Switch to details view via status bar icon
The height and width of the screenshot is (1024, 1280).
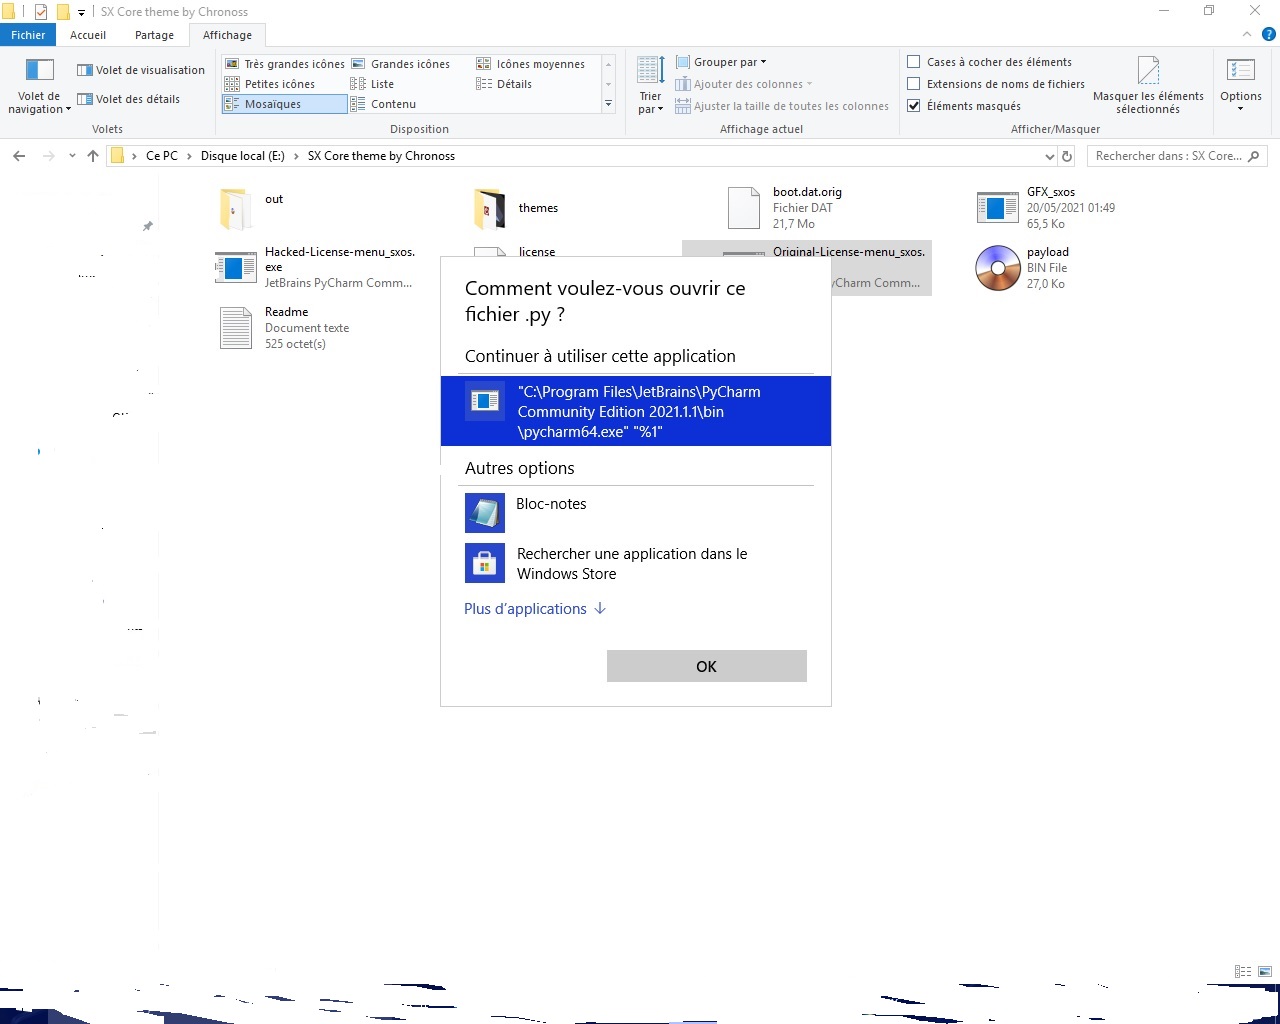[x=1243, y=971]
